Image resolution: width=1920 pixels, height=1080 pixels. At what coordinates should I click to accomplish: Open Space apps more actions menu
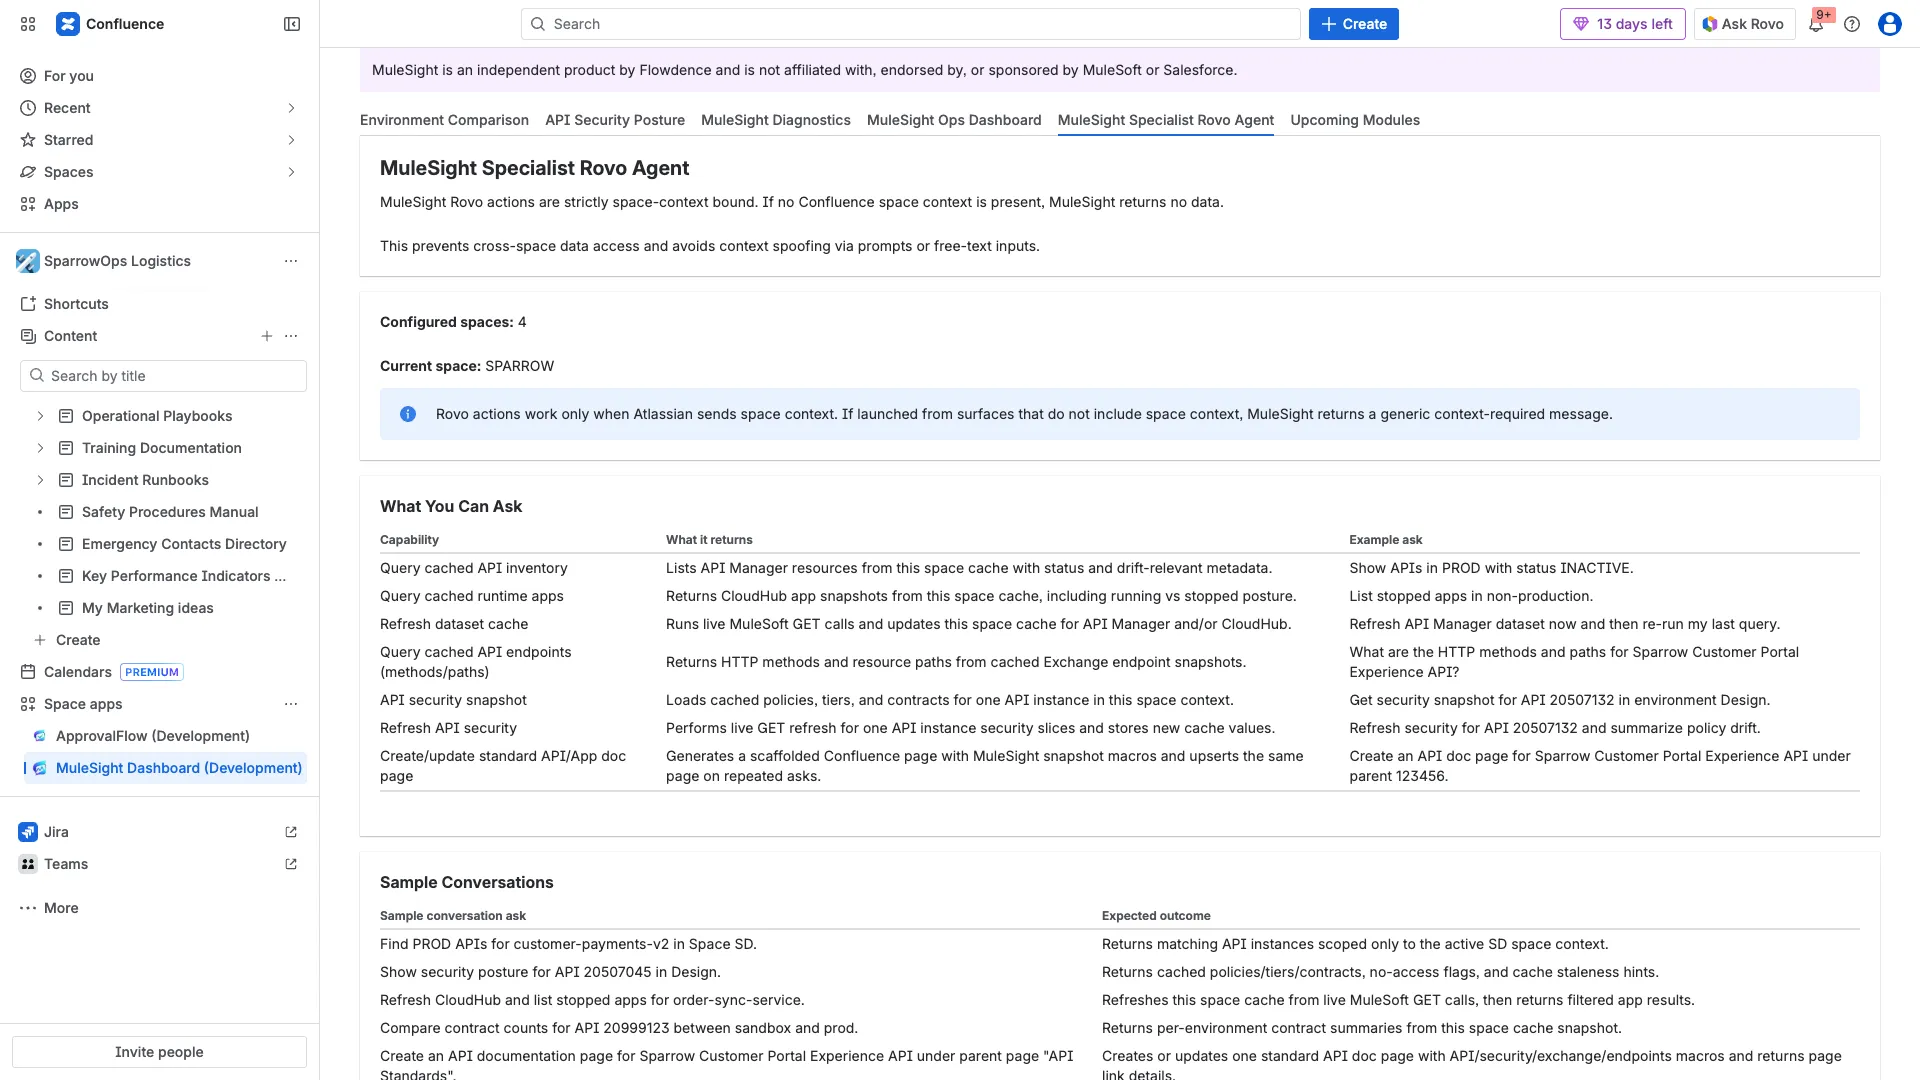tap(291, 704)
